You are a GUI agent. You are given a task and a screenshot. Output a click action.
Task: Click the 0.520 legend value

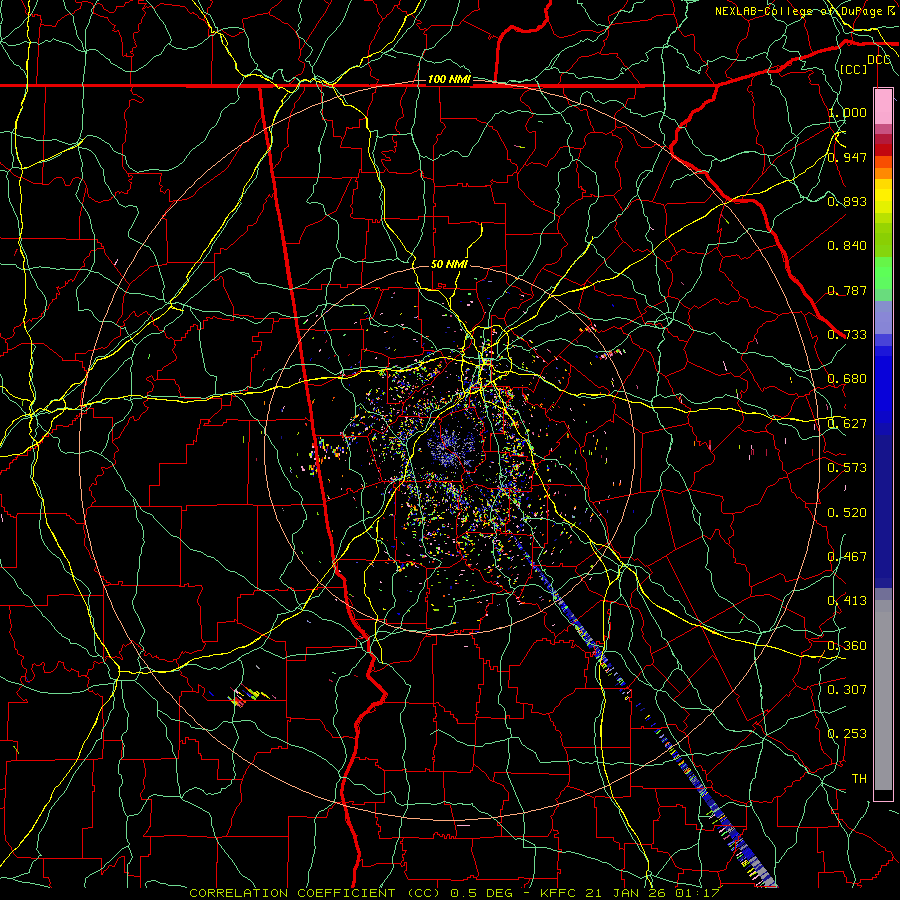click(x=847, y=512)
